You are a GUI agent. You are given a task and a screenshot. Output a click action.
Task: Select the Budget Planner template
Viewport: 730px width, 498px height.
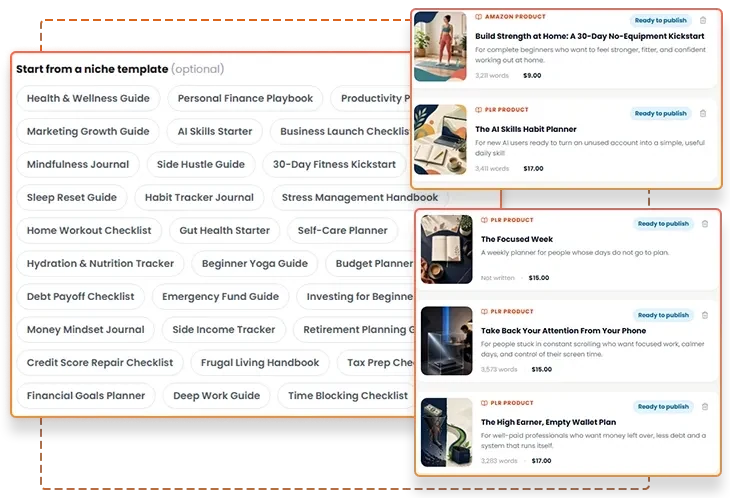point(371,263)
